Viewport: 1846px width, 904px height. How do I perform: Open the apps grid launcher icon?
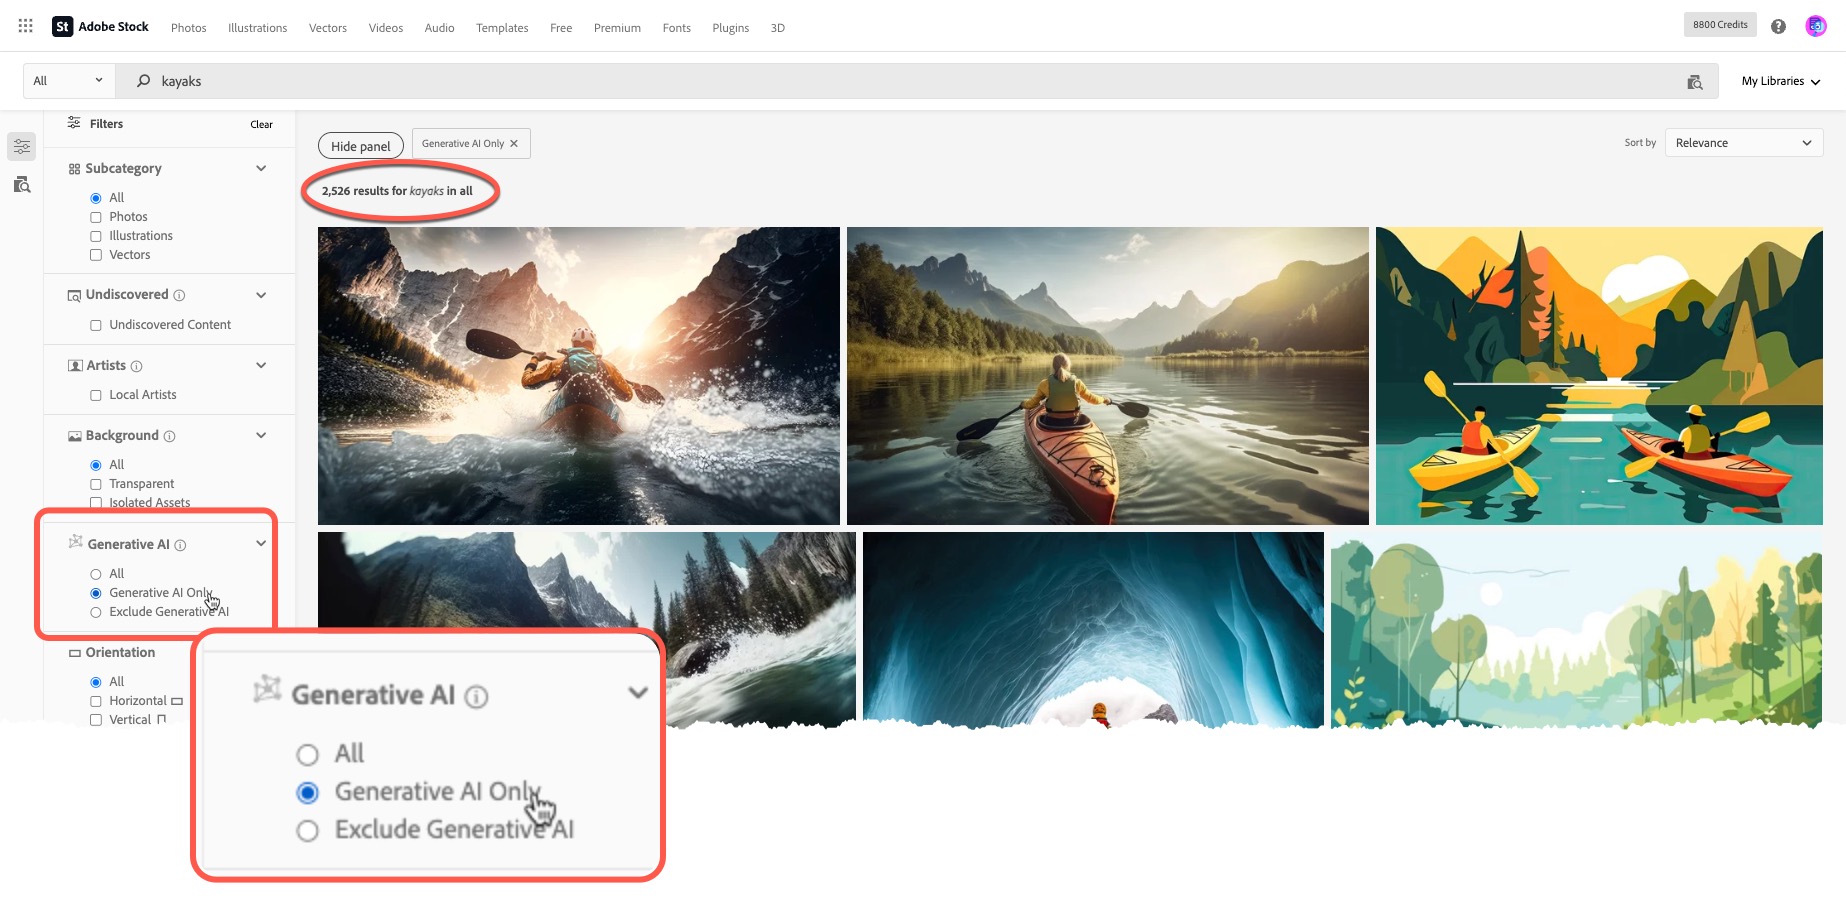point(26,26)
